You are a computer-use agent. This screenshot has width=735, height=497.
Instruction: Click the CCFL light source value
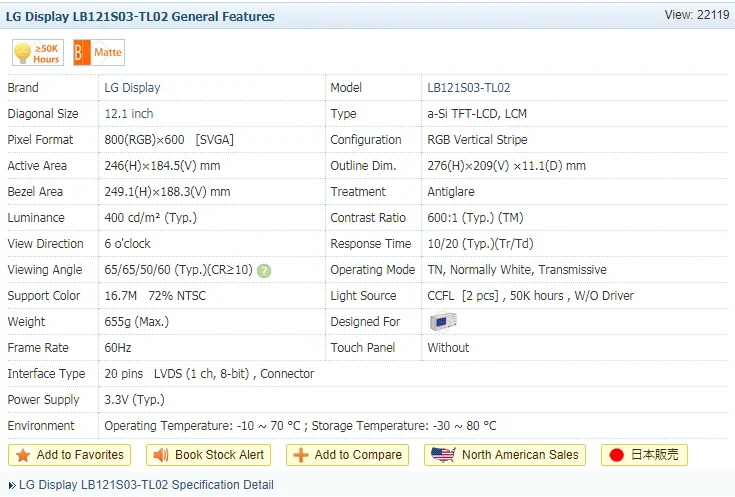pos(531,296)
